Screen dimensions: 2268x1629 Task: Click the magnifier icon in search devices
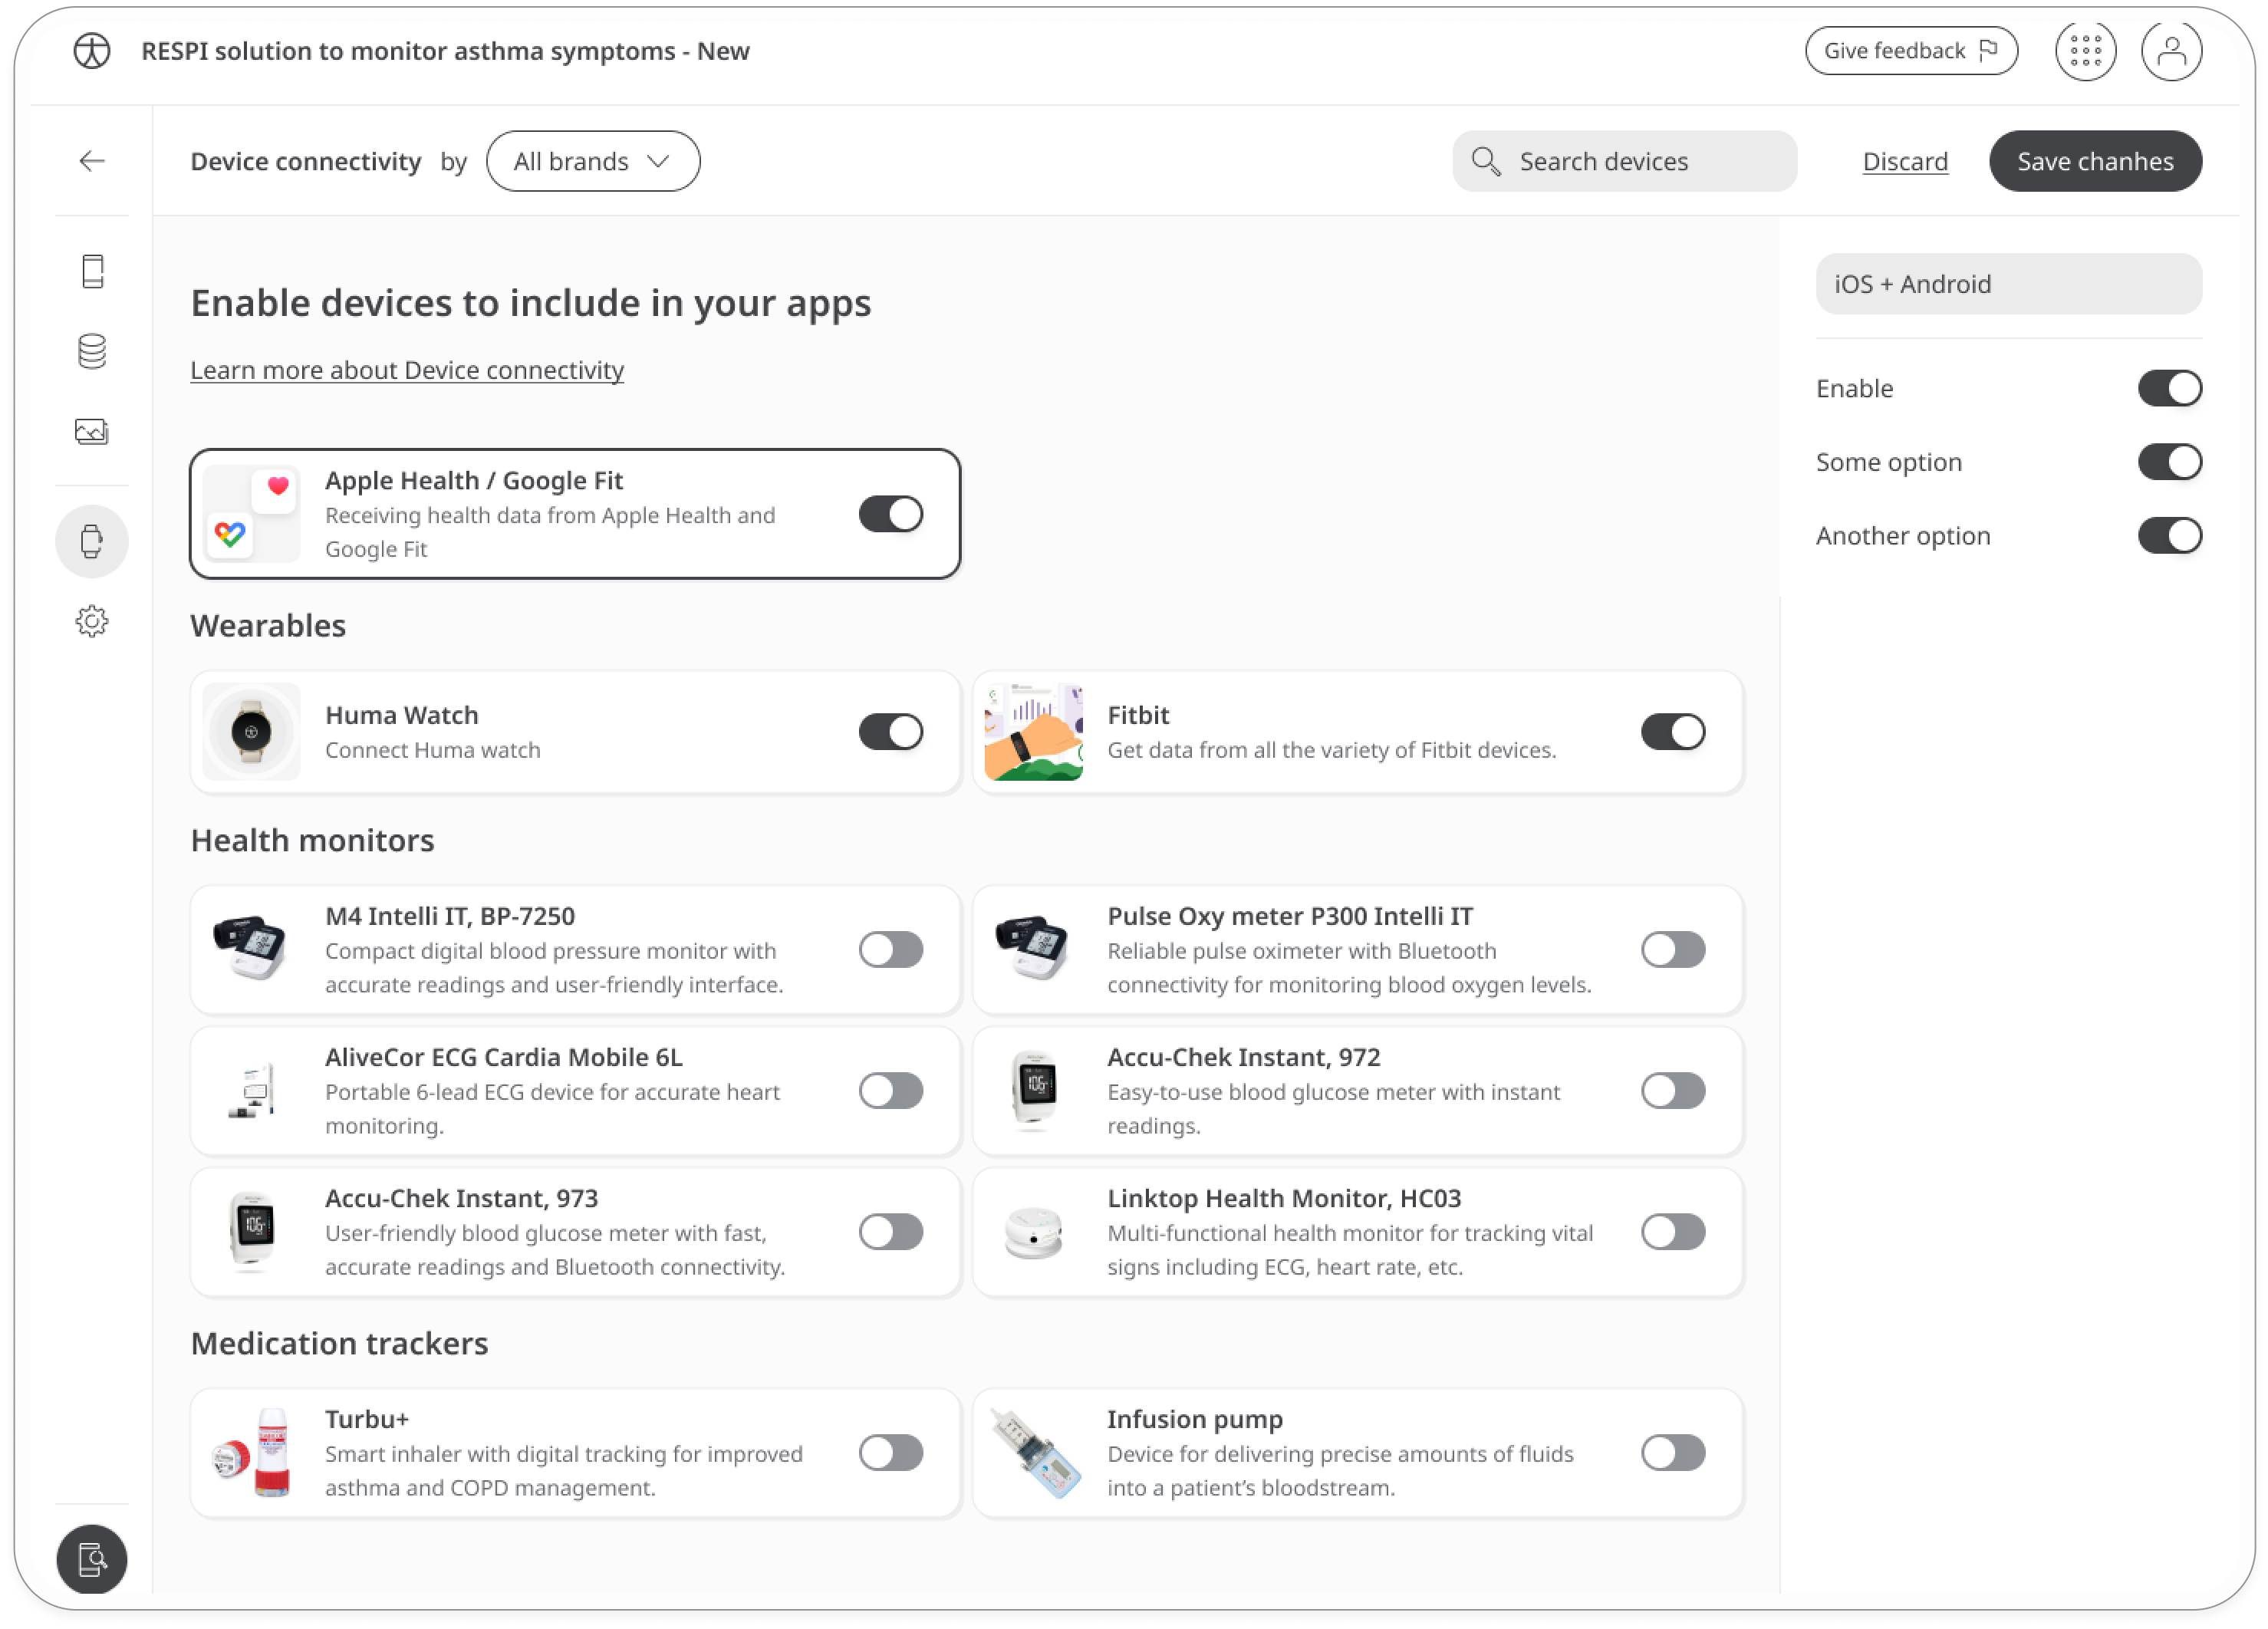point(1485,161)
